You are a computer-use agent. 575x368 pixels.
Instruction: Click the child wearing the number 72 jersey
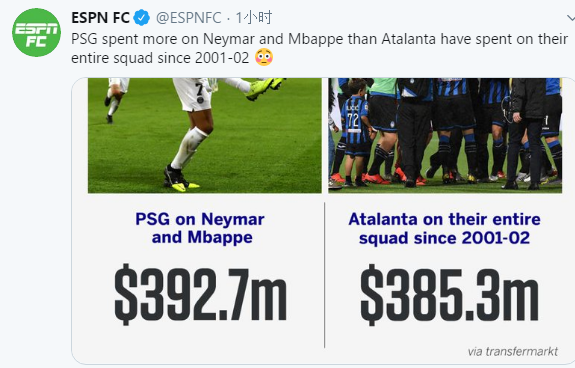tap(356, 132)
